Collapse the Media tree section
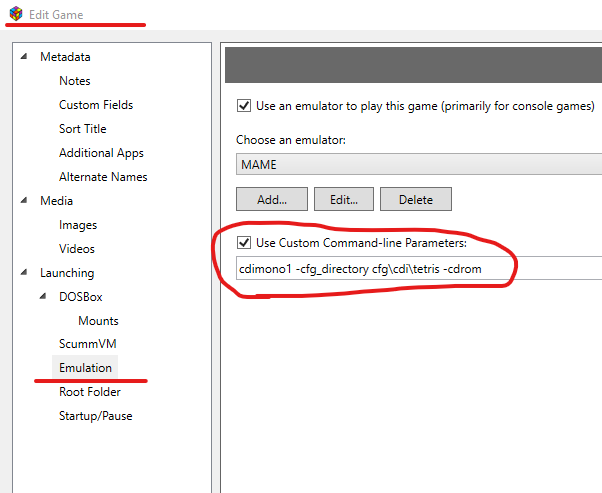Image resolution: width=602 pixels, height=493 pixels. pos(24,200)
